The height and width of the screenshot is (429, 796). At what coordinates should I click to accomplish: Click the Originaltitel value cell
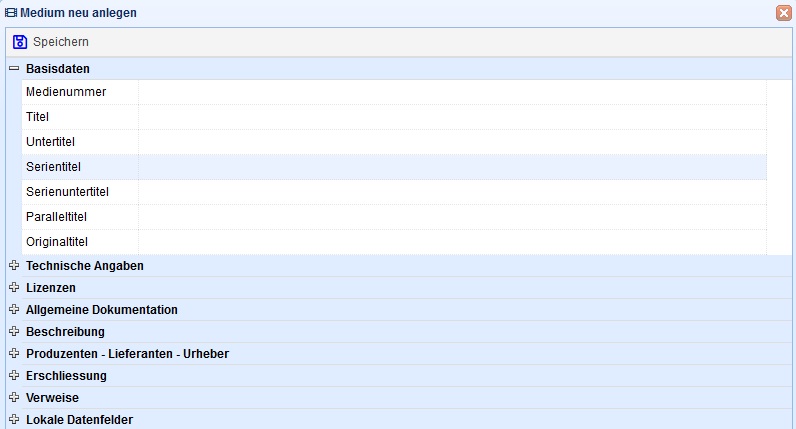(x=452, y=242)
